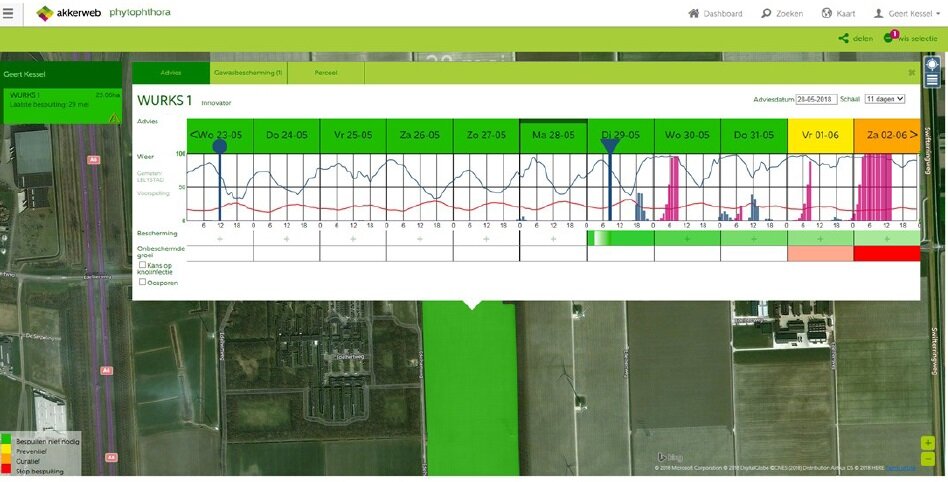Viewport: 948px width, 482px height.
Task: Click the delen share icon
Action: (843, 39)
